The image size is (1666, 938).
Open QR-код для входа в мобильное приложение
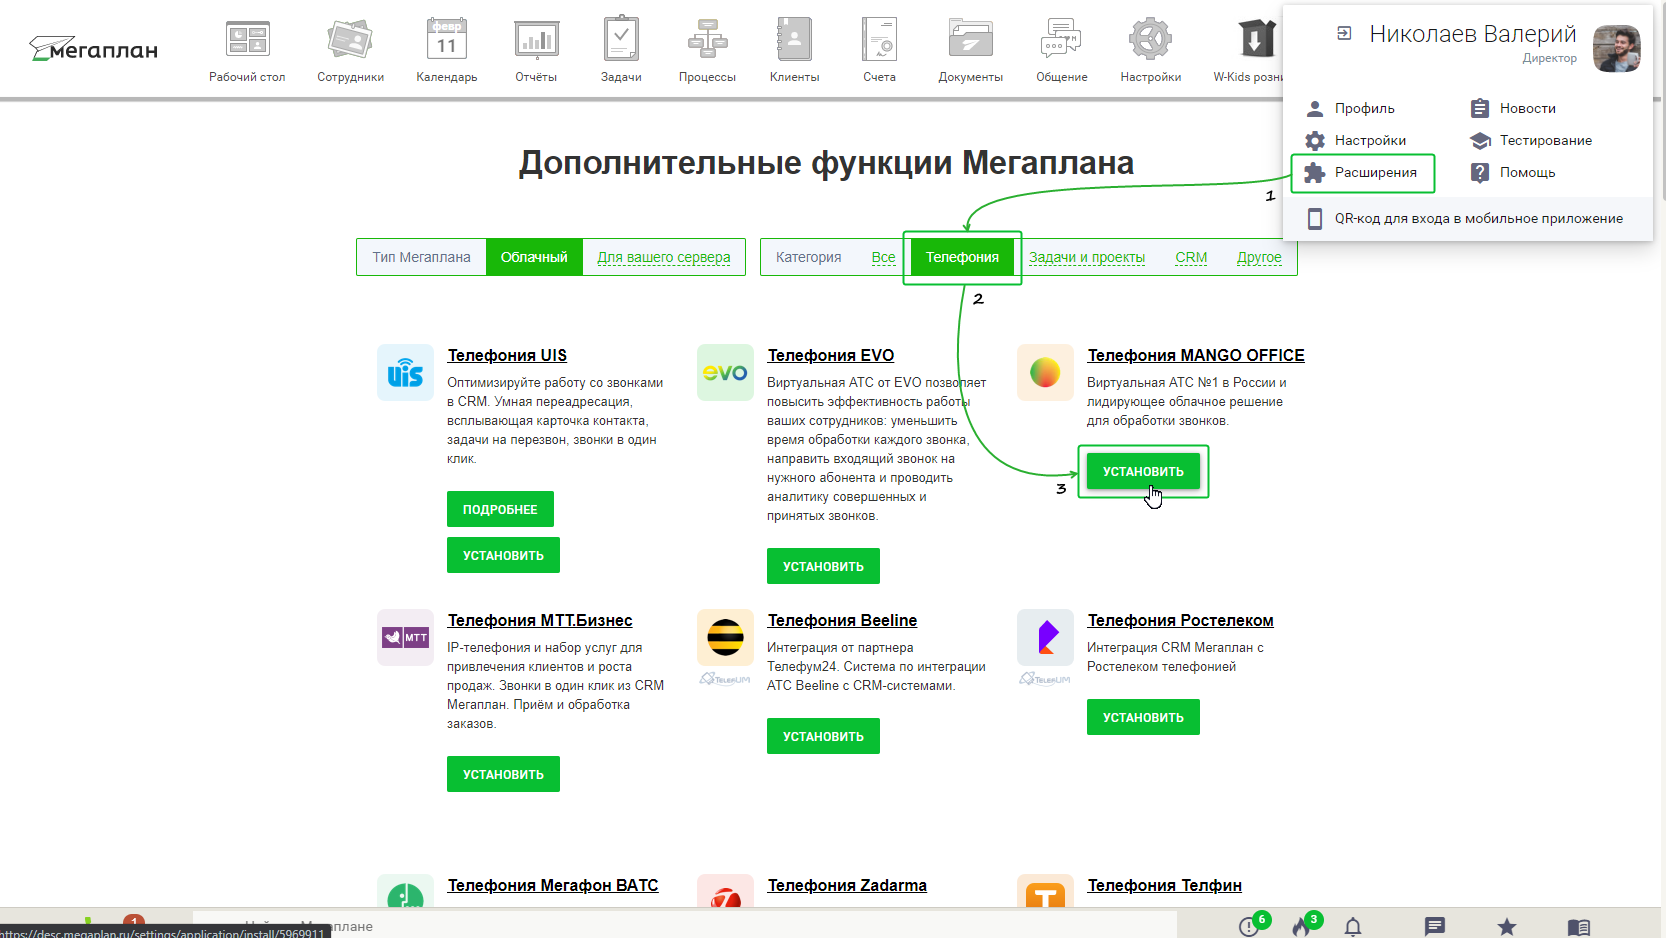pos(1466,218)
